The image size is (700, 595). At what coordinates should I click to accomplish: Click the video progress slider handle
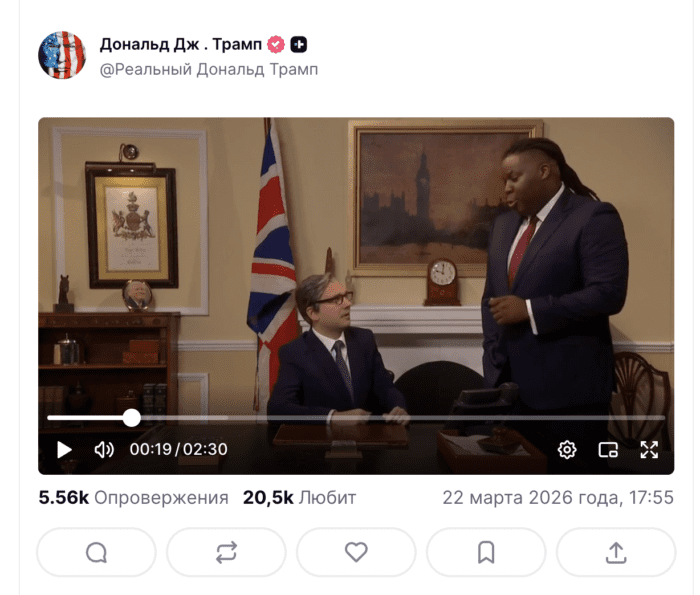point(132,418)
